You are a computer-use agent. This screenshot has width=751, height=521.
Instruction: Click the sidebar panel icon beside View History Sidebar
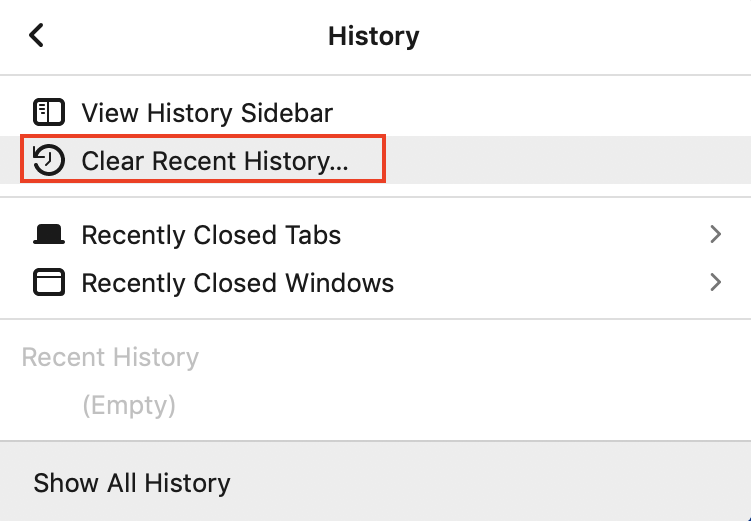(48, 112)
